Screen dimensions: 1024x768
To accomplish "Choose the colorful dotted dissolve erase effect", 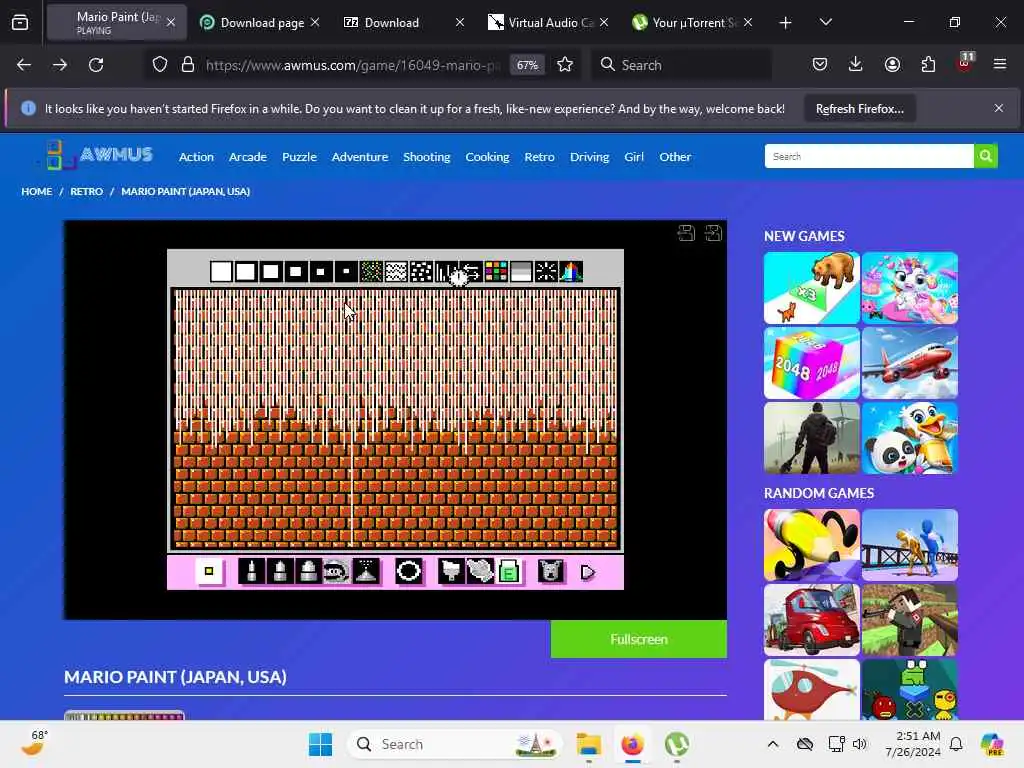I will (x=371, y=271).
